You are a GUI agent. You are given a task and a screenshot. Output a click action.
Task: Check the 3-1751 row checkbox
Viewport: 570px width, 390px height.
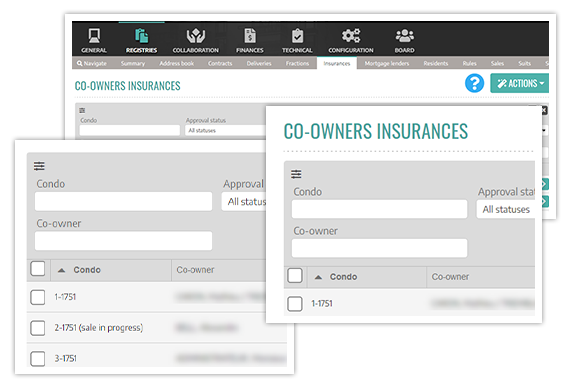[x=38, y=358]
